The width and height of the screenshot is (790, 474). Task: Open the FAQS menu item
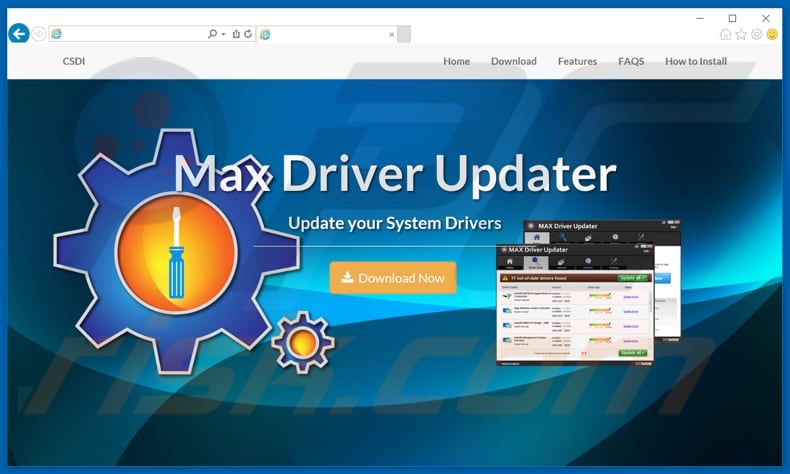[x=631, y=61]
